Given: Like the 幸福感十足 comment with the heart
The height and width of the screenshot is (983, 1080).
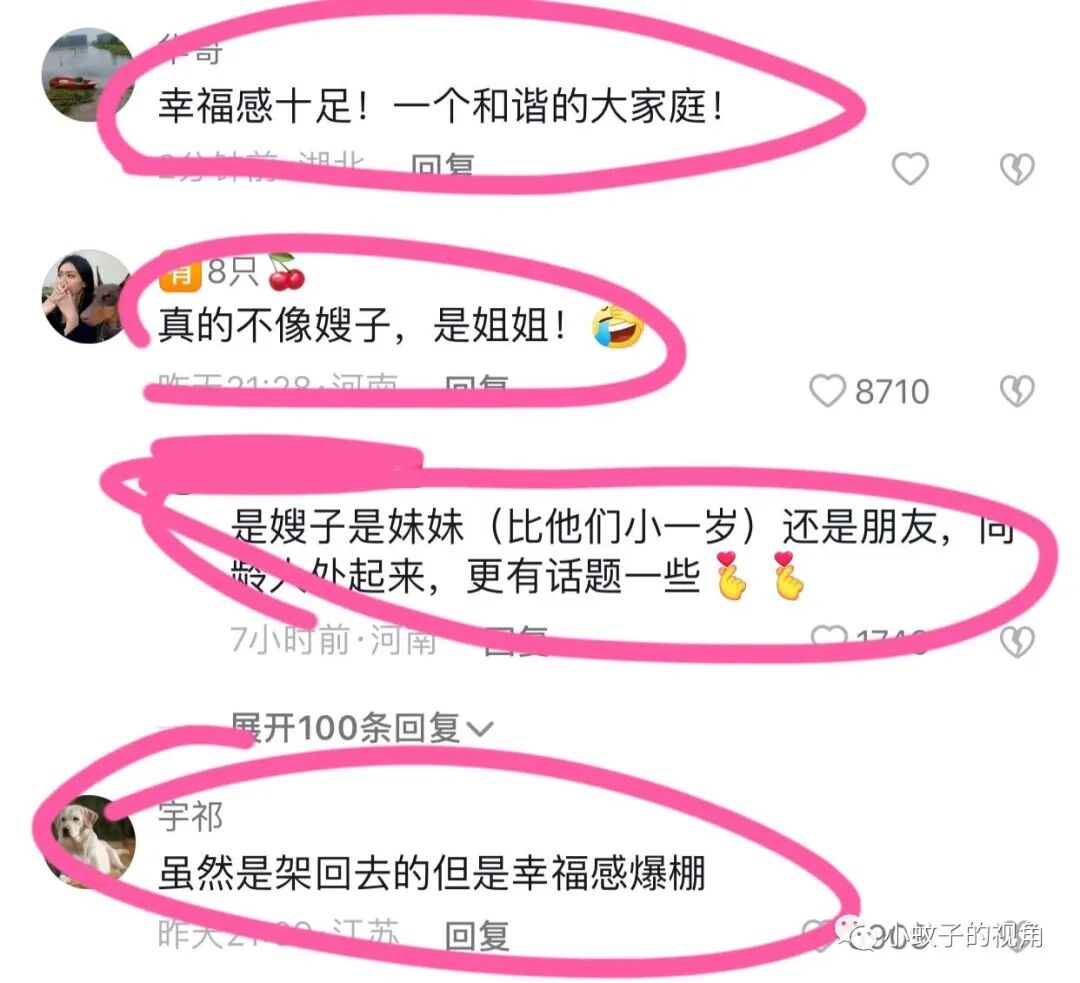Looking at the screenshot, I should [910, 169].
